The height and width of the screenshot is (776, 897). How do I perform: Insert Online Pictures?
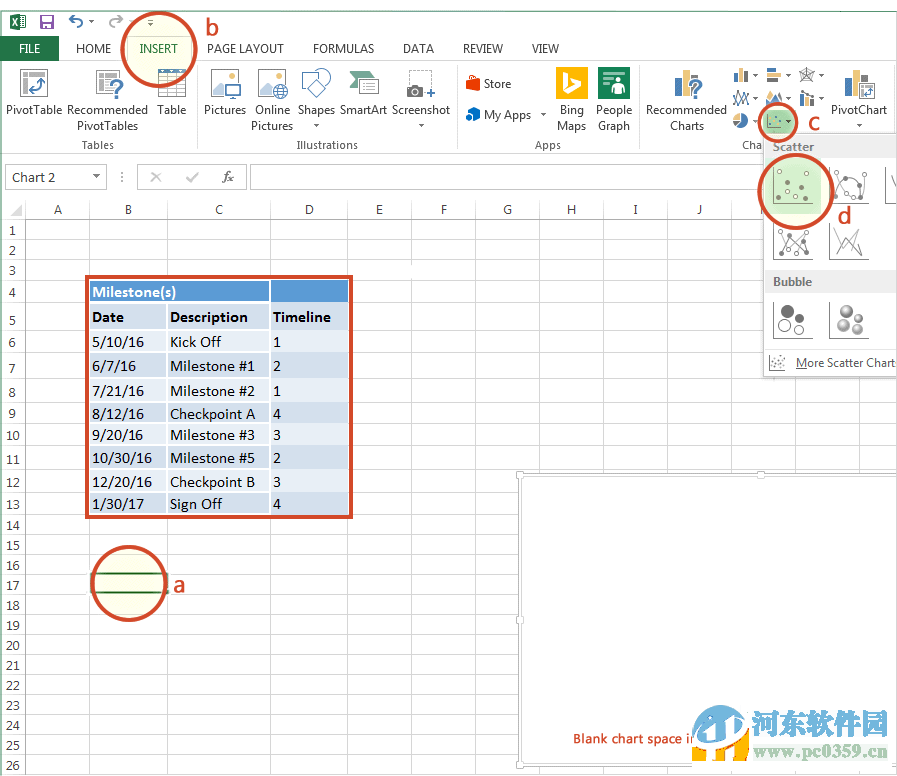tap(271, 97)
